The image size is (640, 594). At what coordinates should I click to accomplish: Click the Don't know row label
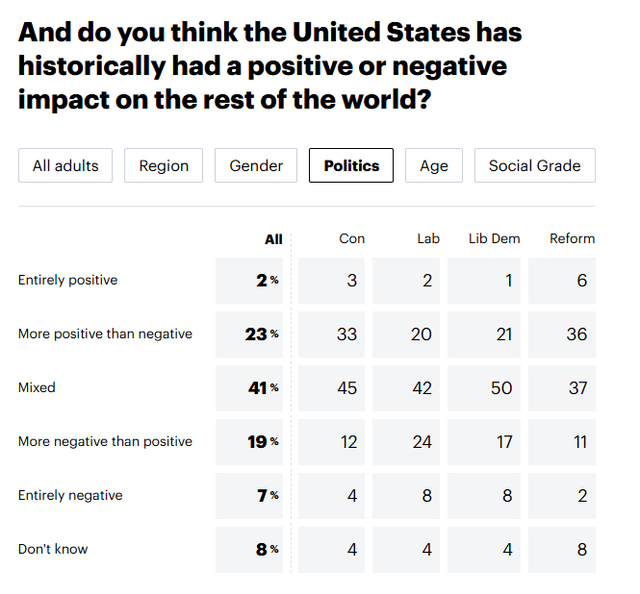[52, 550]
